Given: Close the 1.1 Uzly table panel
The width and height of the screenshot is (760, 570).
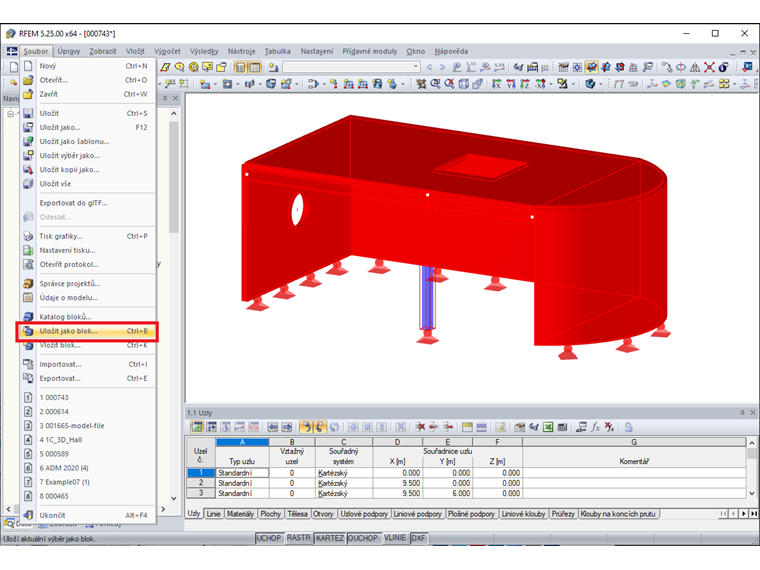Looking at the screenshot, I should pyautogui.click(x=753, y=412).
